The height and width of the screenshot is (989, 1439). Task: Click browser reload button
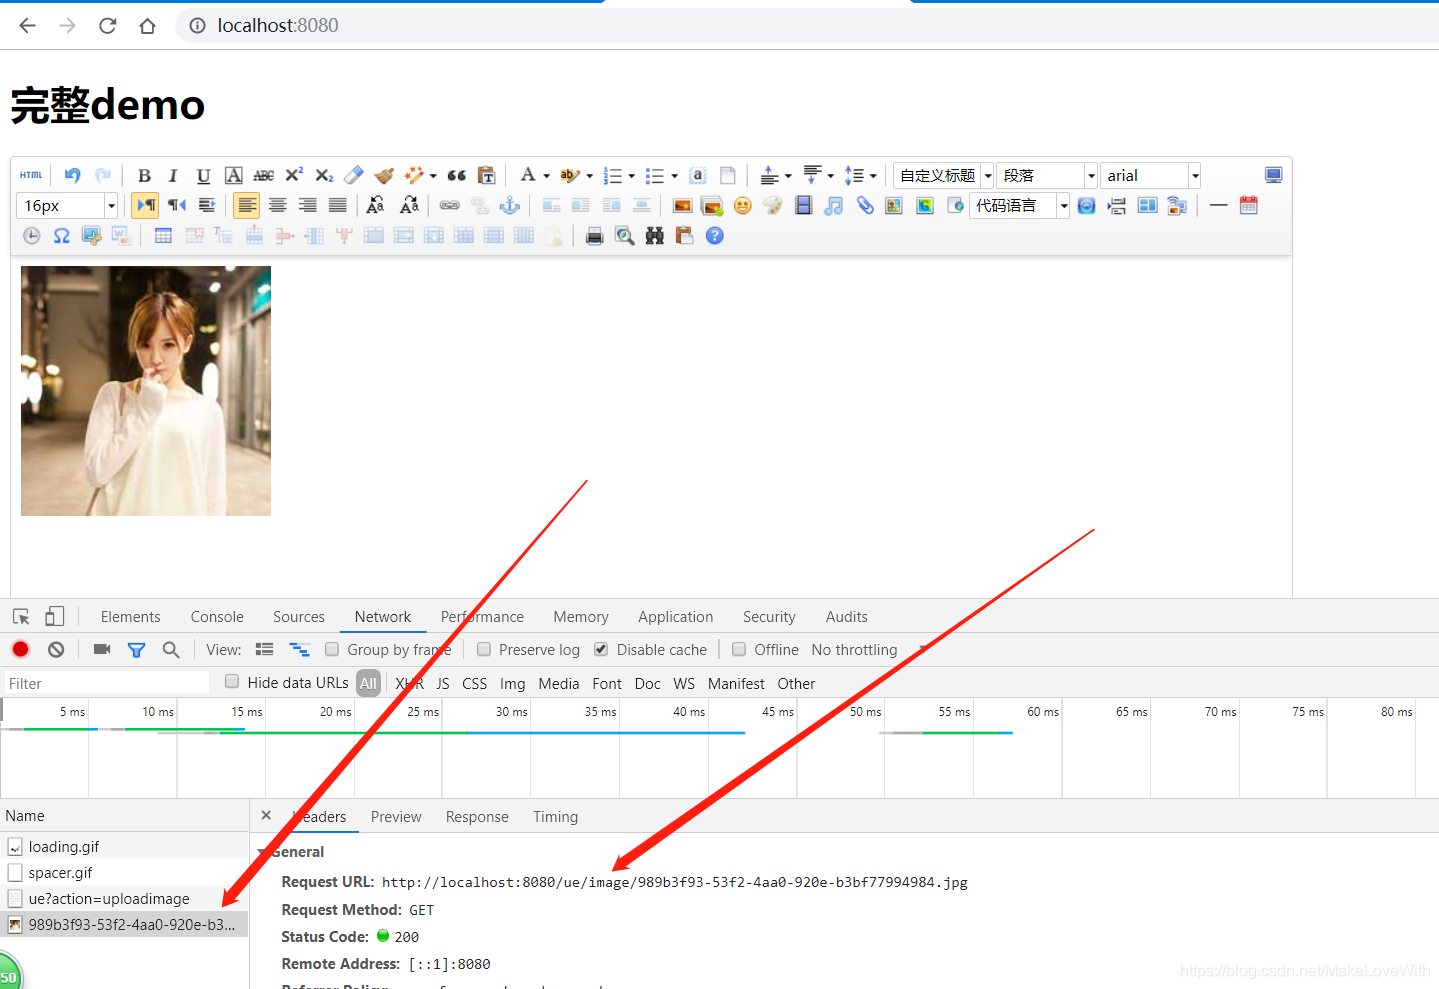107,25
